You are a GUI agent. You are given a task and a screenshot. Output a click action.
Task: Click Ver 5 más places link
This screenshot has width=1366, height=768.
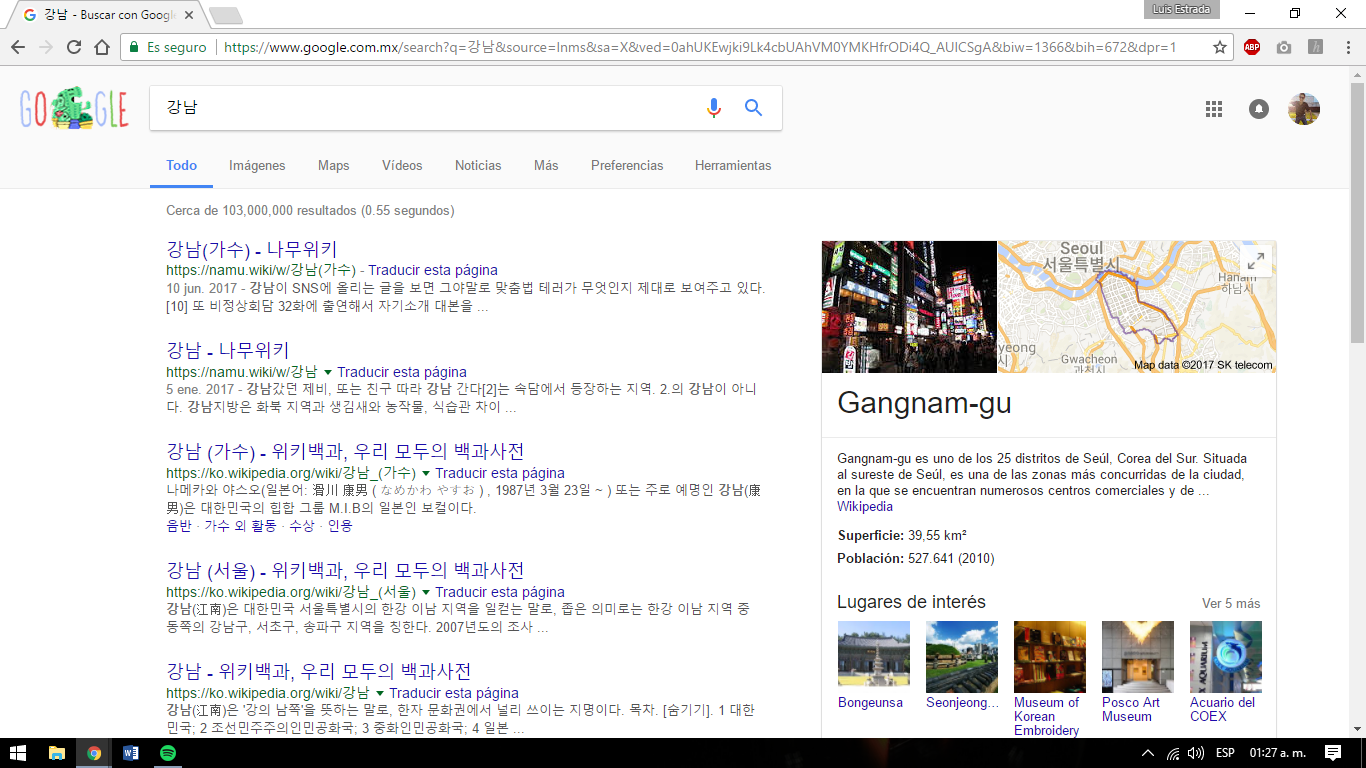1231,603
